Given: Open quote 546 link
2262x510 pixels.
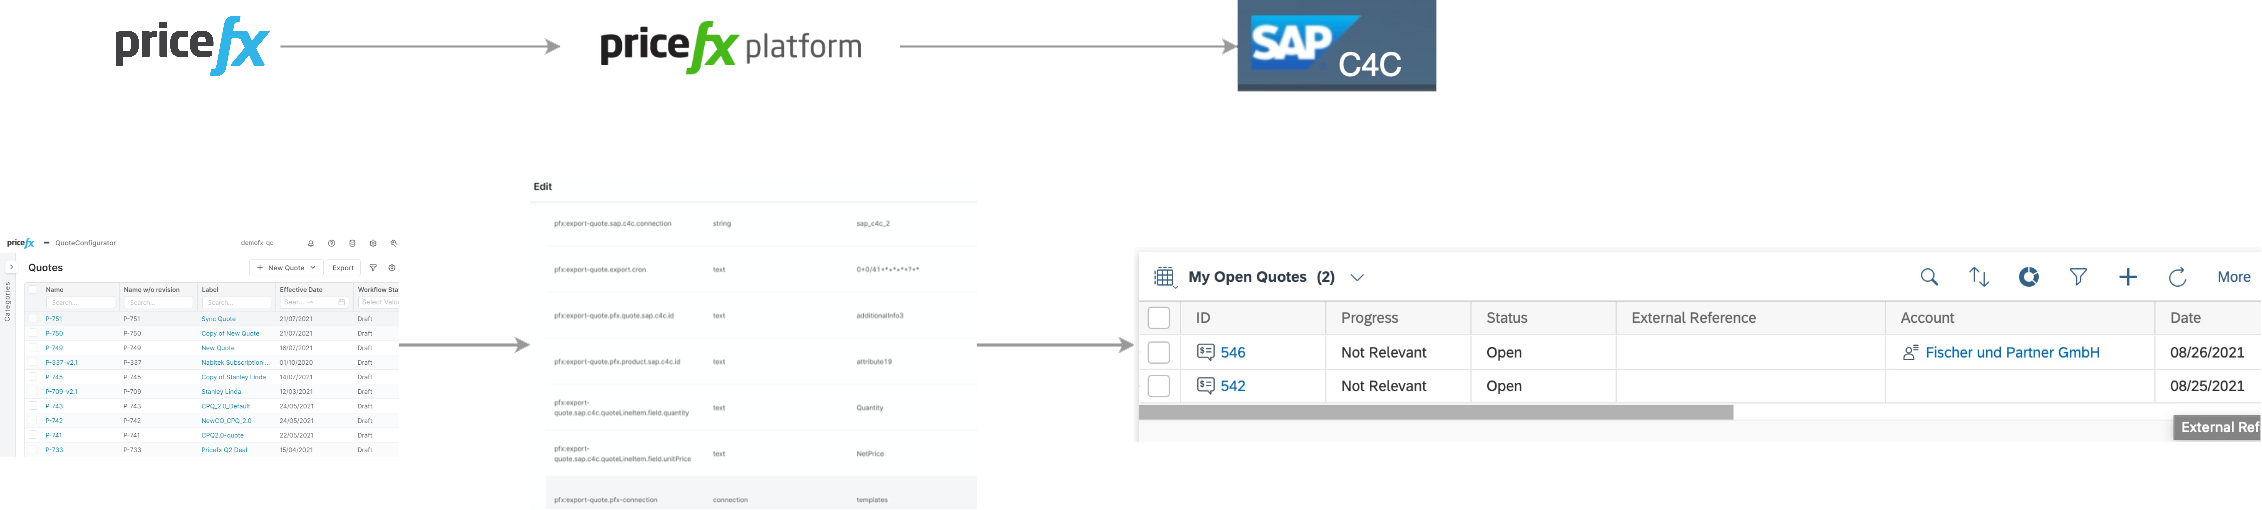Looking at the screenshot, I should click(1233, 352).
